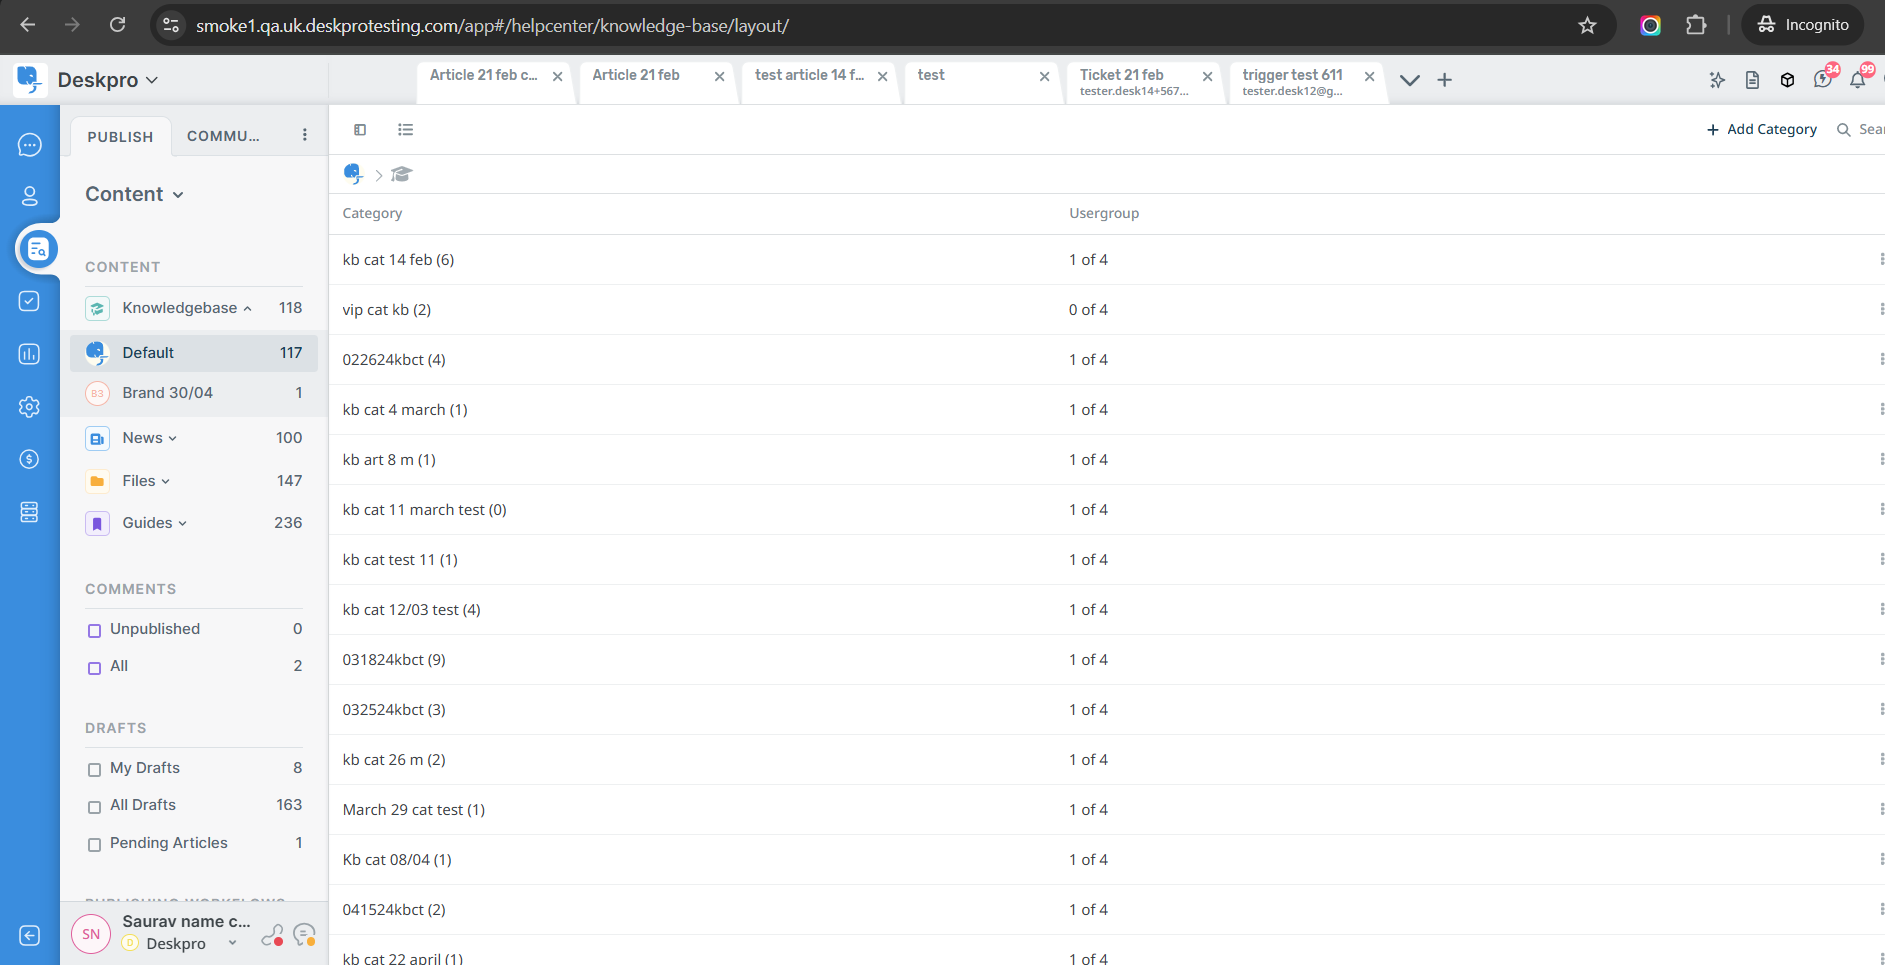
Task: Enable the Unpublished comments checkbox
Action: click(x=94, y=630)
